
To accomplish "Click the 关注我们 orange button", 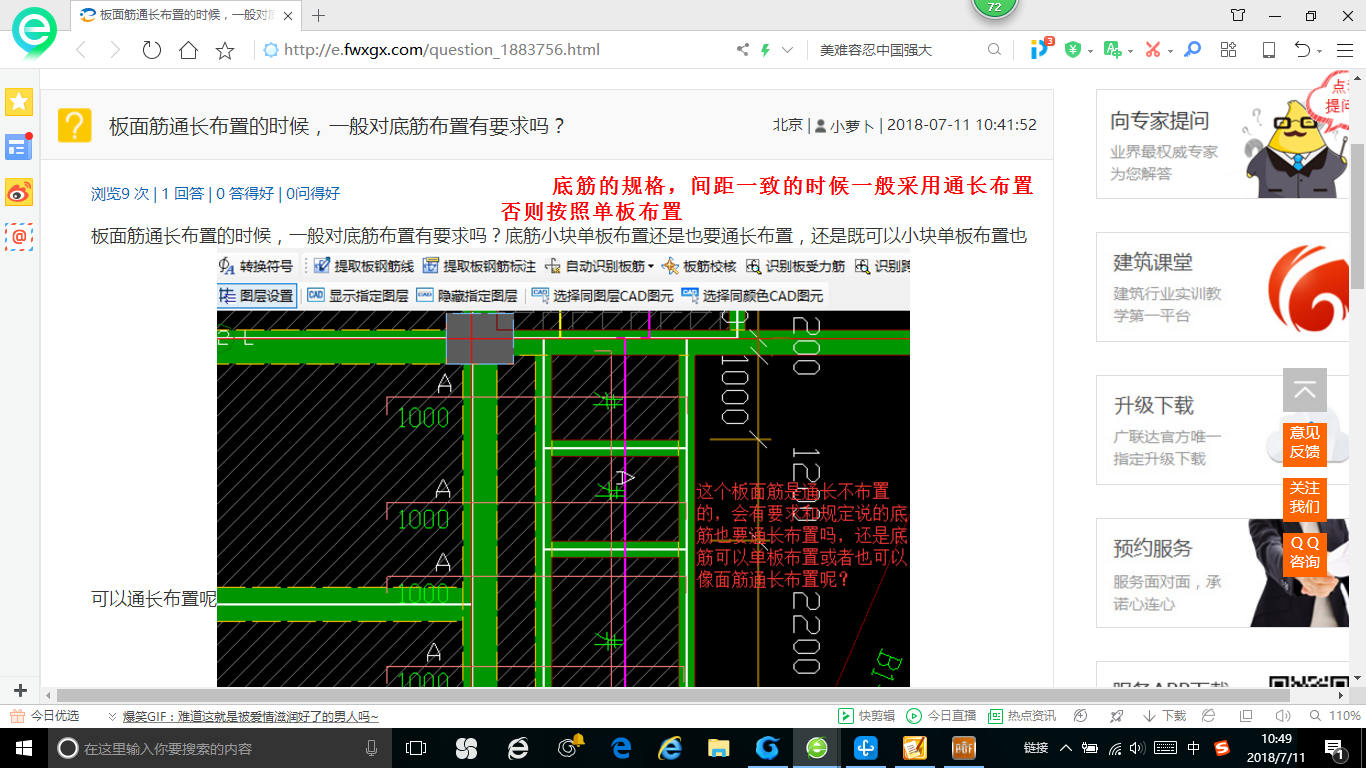I will [1305, 497].
